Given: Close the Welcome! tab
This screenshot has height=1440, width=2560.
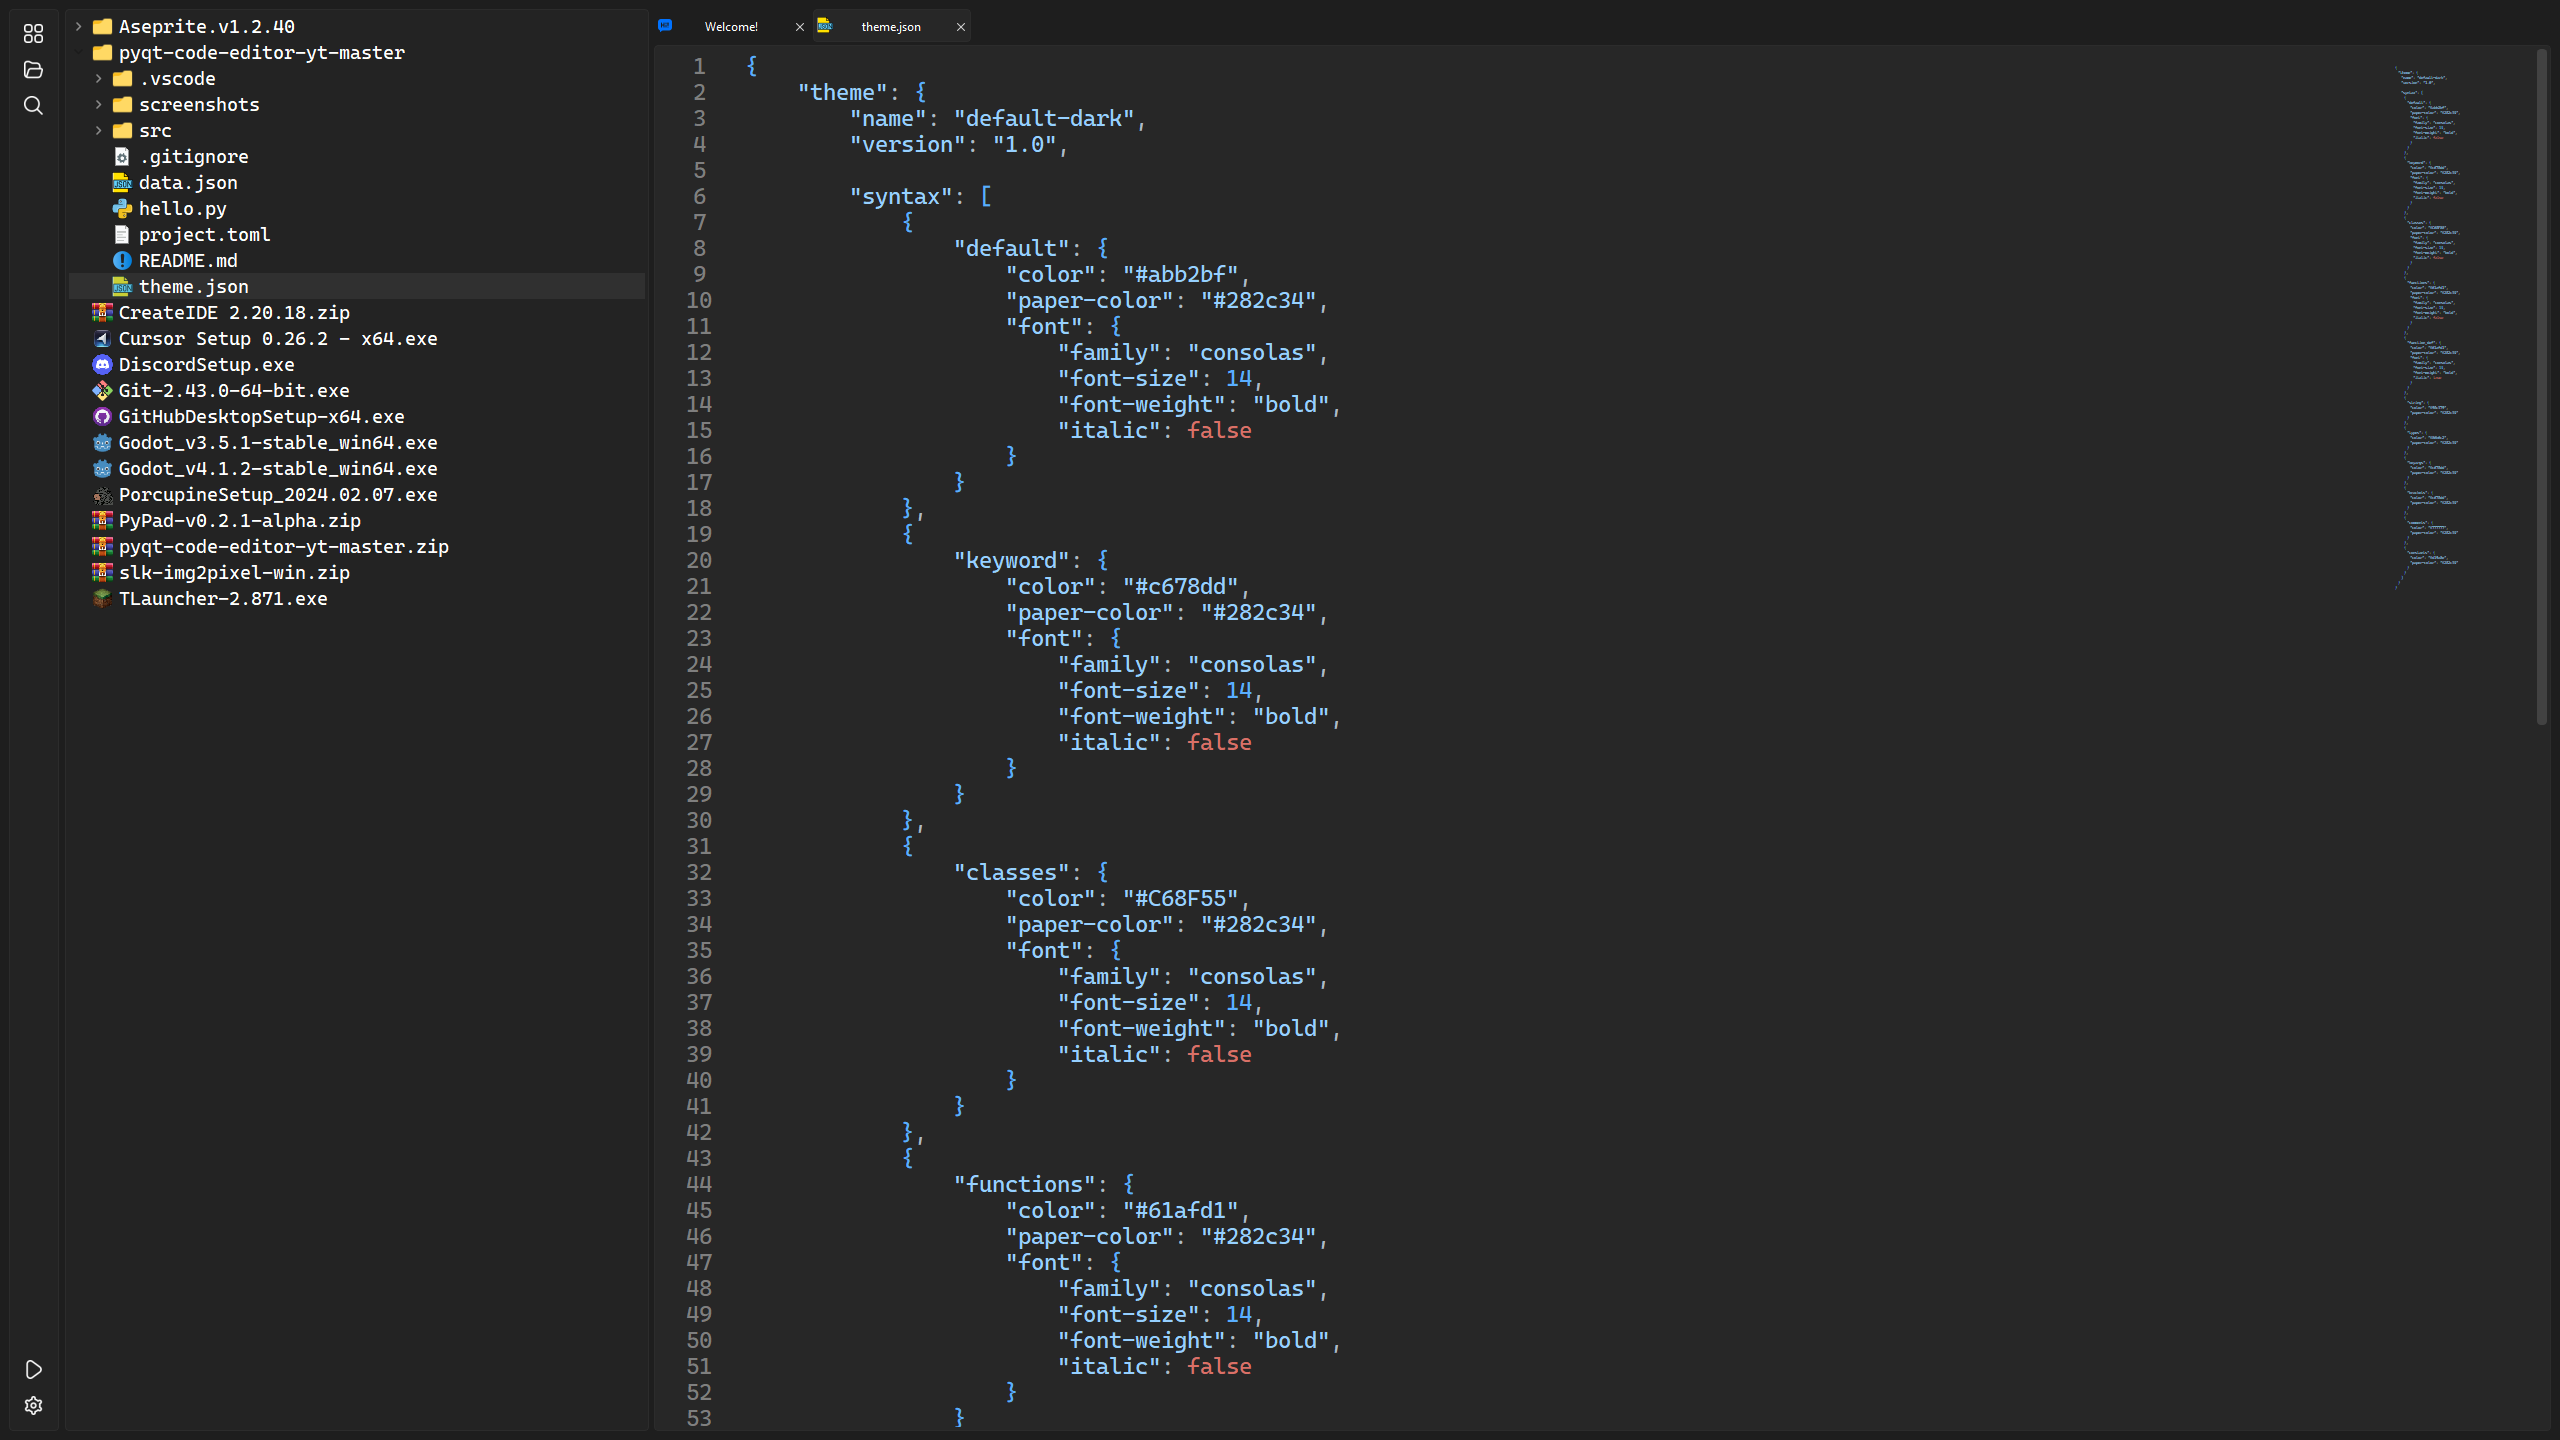Looking at the screenshot, I should coord(799,27).
